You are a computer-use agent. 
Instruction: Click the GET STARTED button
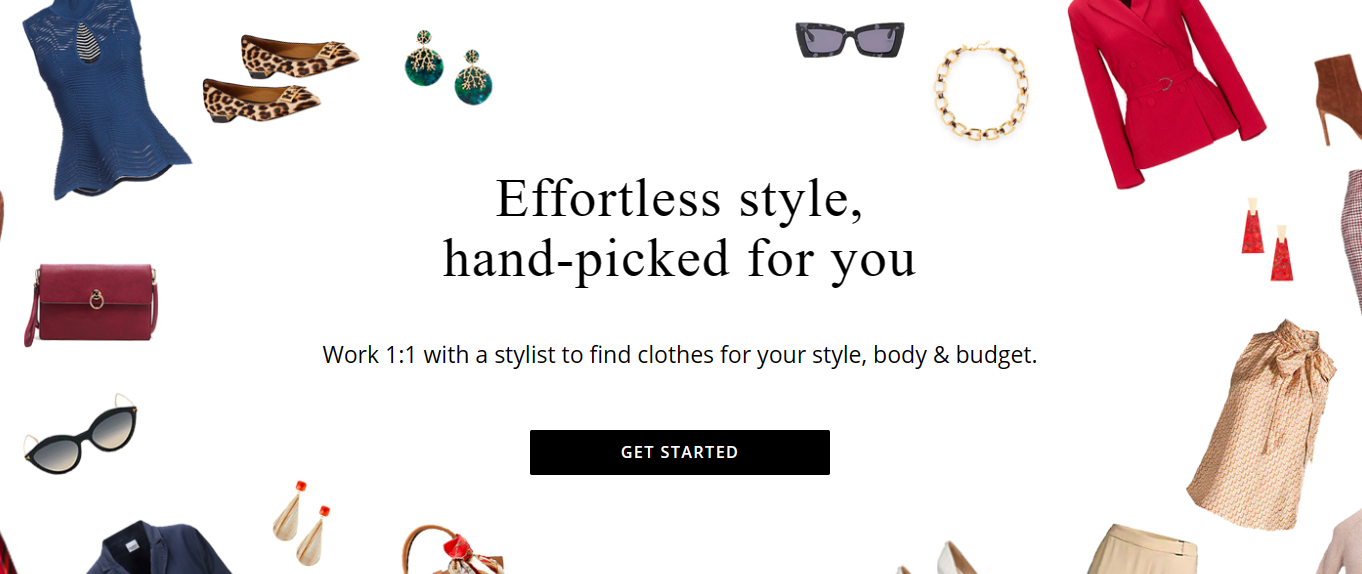[x=679, y=452]
